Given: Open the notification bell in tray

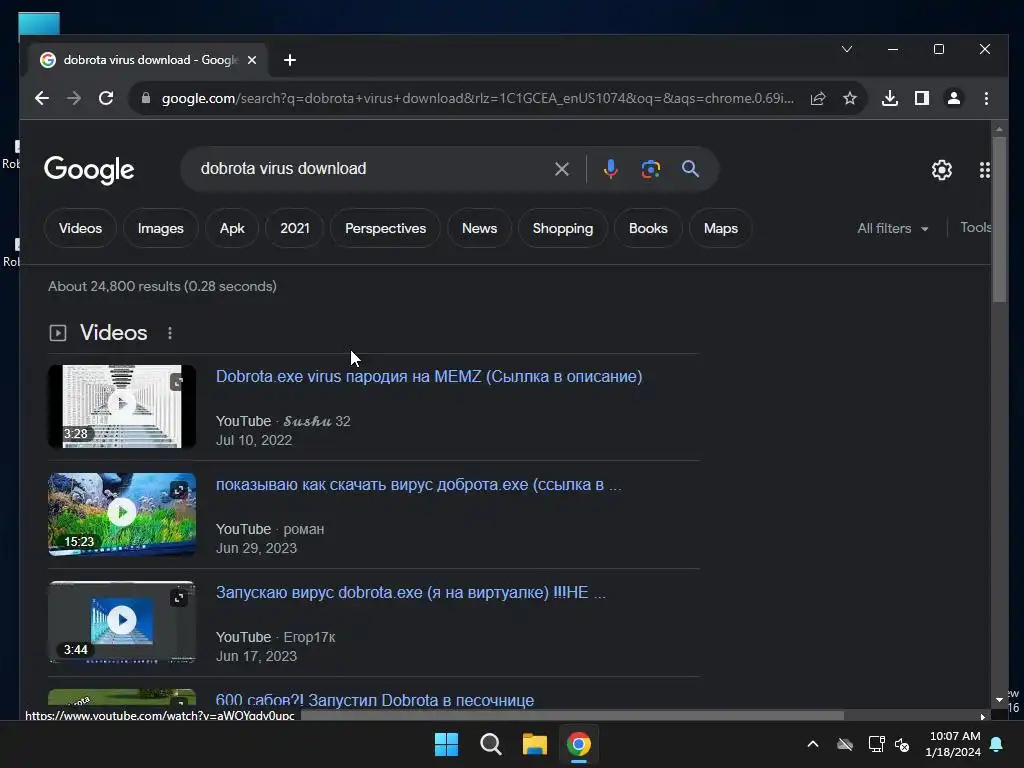Looking at the screenshot, I should pos(997,744).
